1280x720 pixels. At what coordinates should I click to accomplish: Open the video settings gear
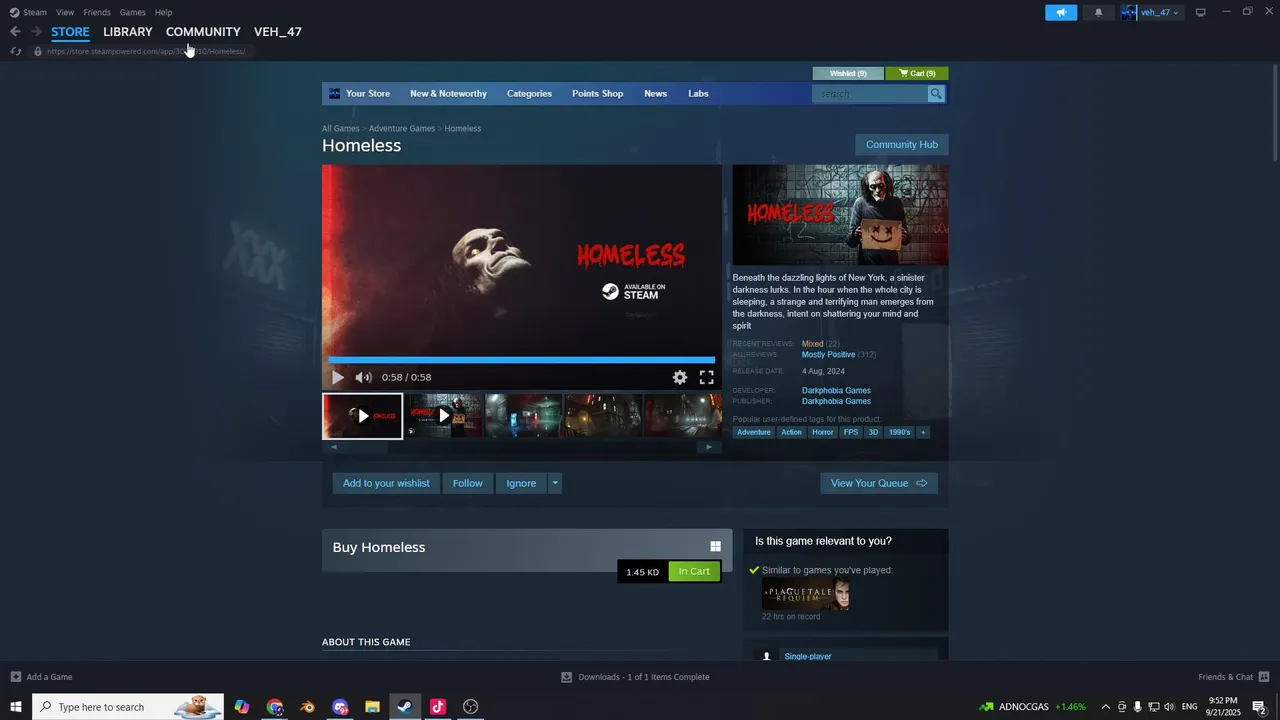[x=680, y=377]
